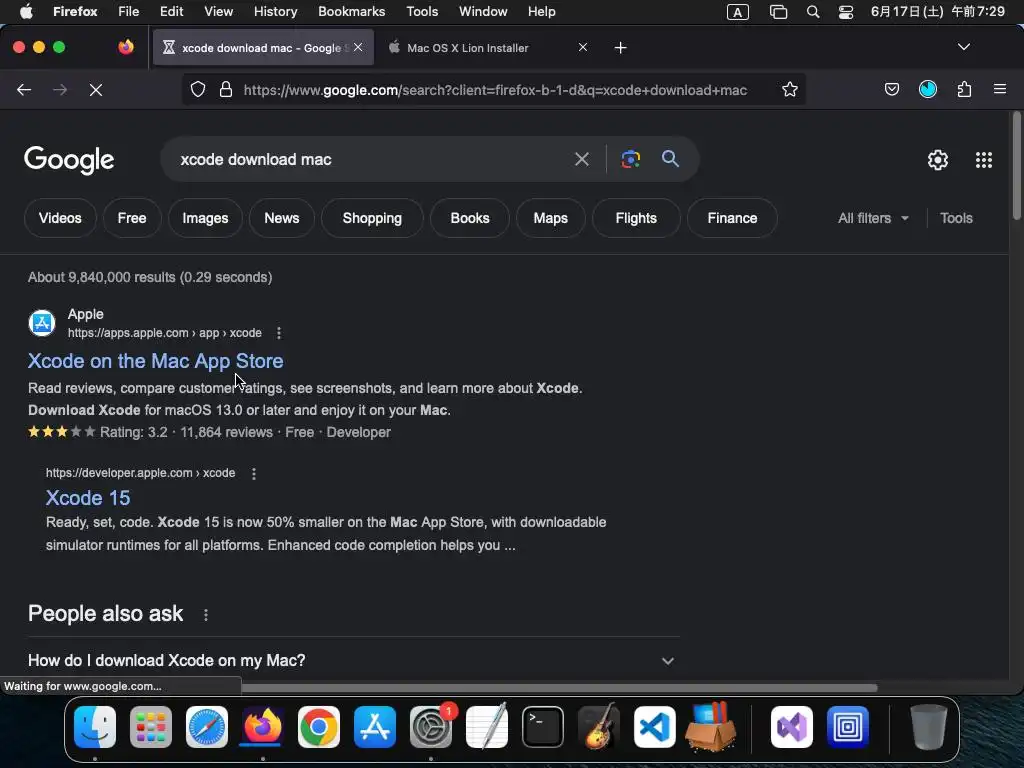Filter results by Videos

coord(60,218)
